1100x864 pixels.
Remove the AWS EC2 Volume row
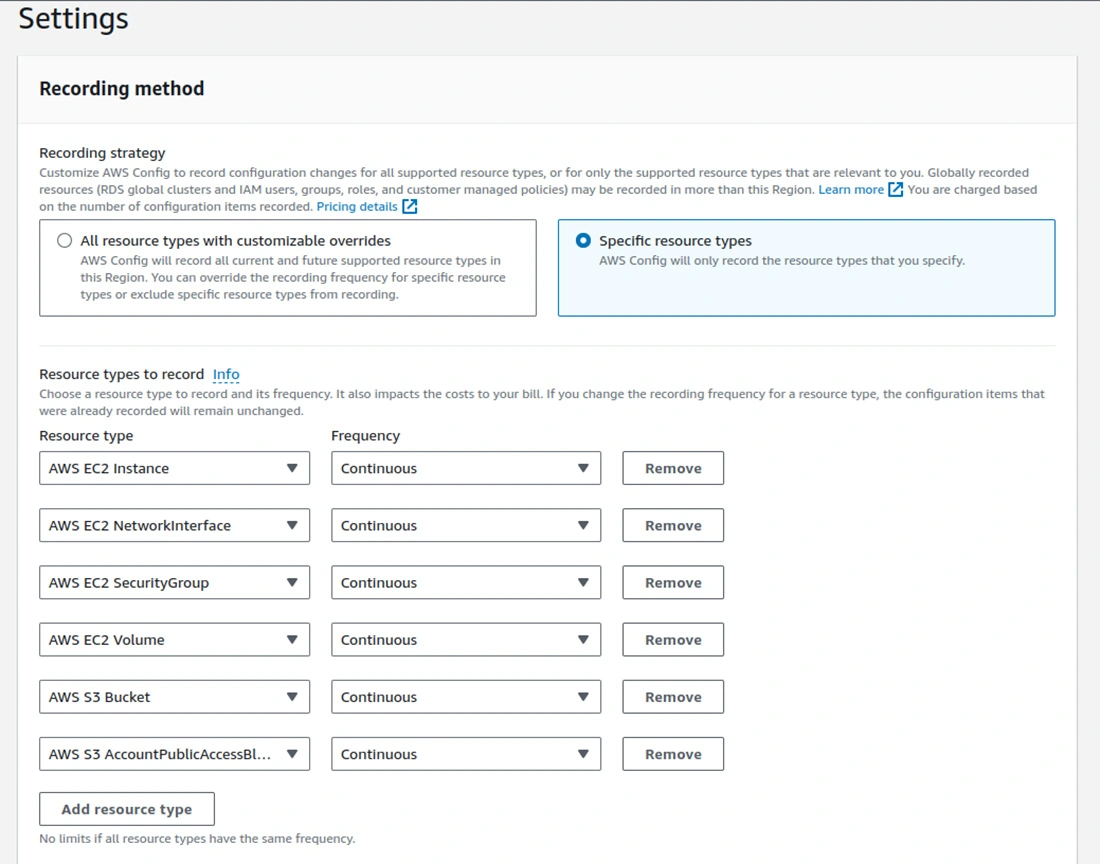tap(673, 640)
